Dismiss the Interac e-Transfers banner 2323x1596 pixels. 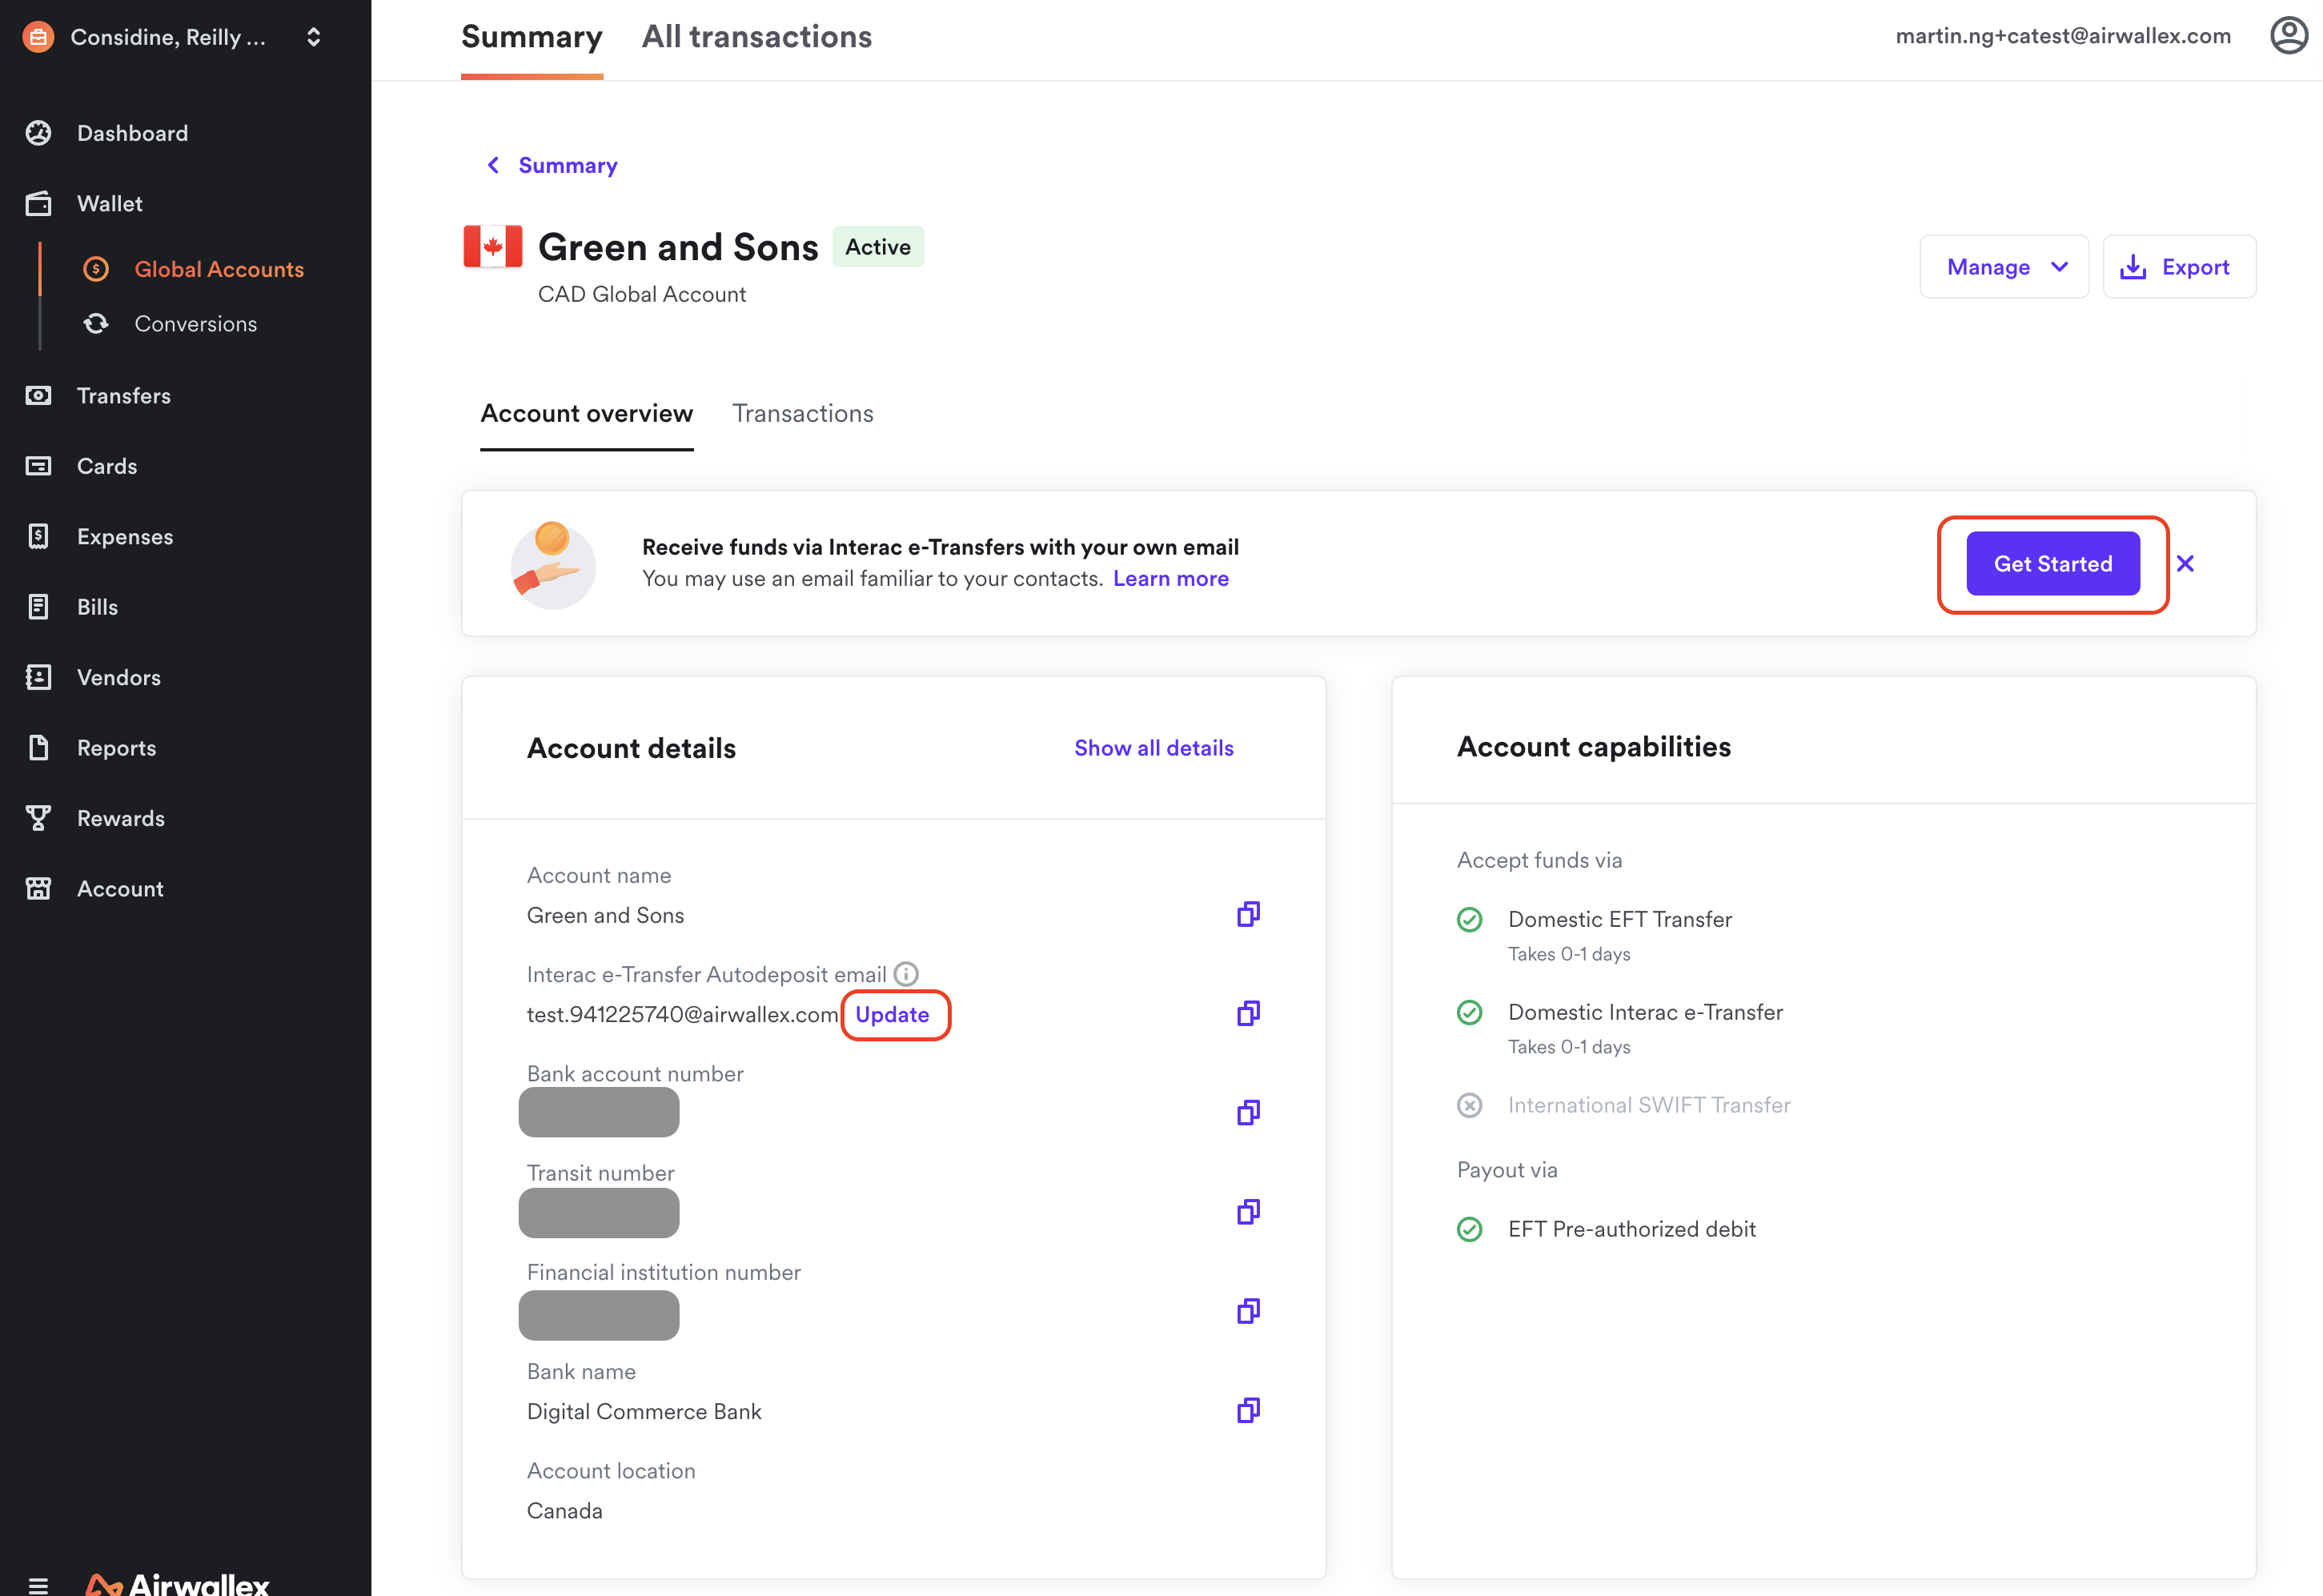point(2185,564)
